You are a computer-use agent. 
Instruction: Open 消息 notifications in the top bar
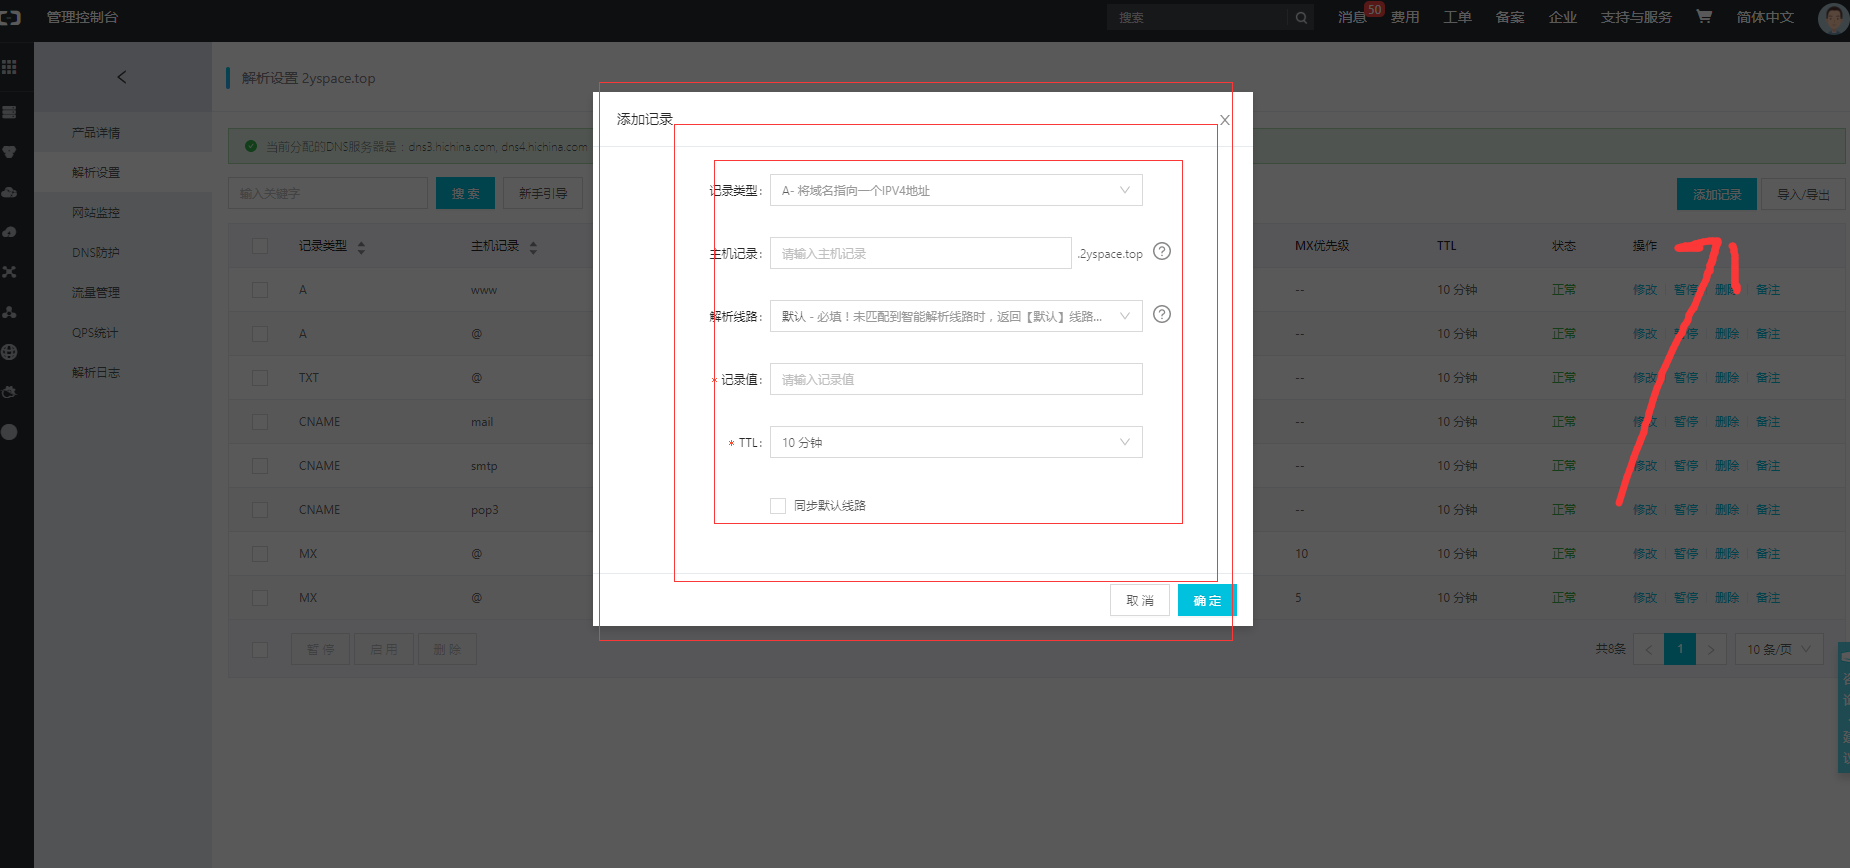tap(1352, 17)
